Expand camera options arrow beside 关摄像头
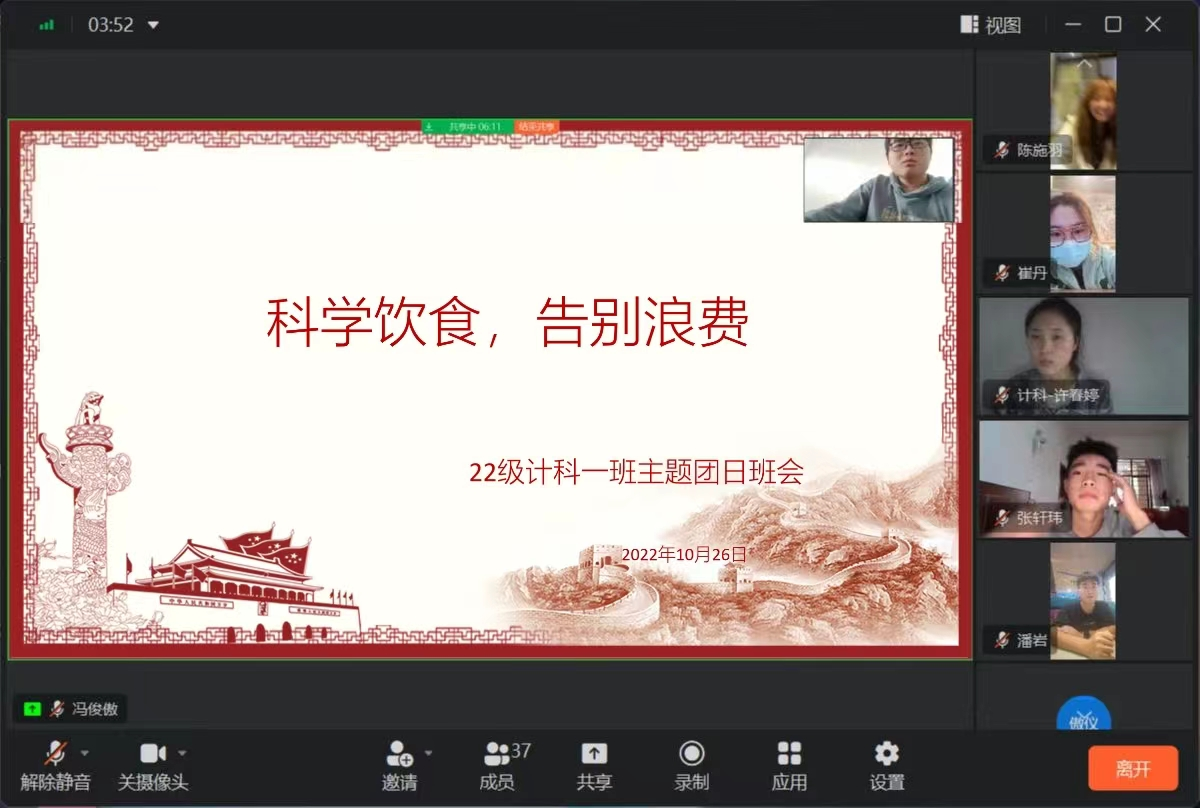 point(182,753)
